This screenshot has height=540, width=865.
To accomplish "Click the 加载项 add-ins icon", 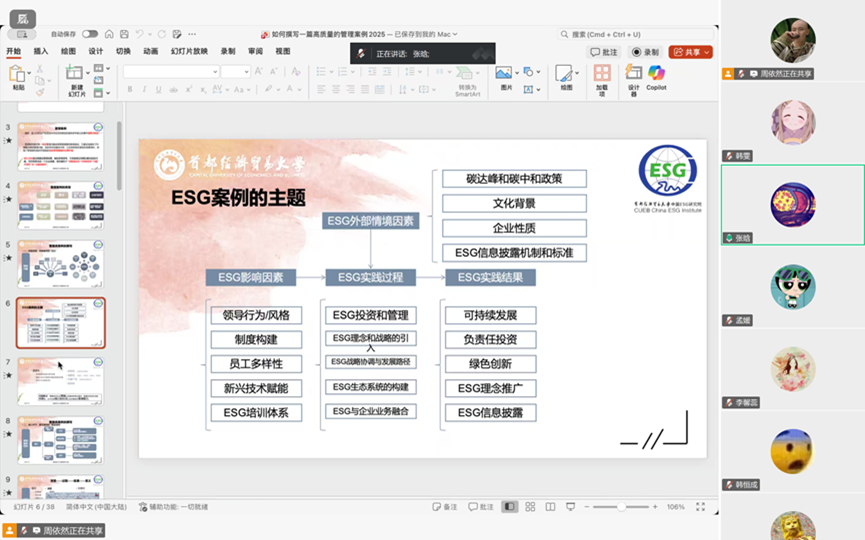I will (x=602, y=73).
